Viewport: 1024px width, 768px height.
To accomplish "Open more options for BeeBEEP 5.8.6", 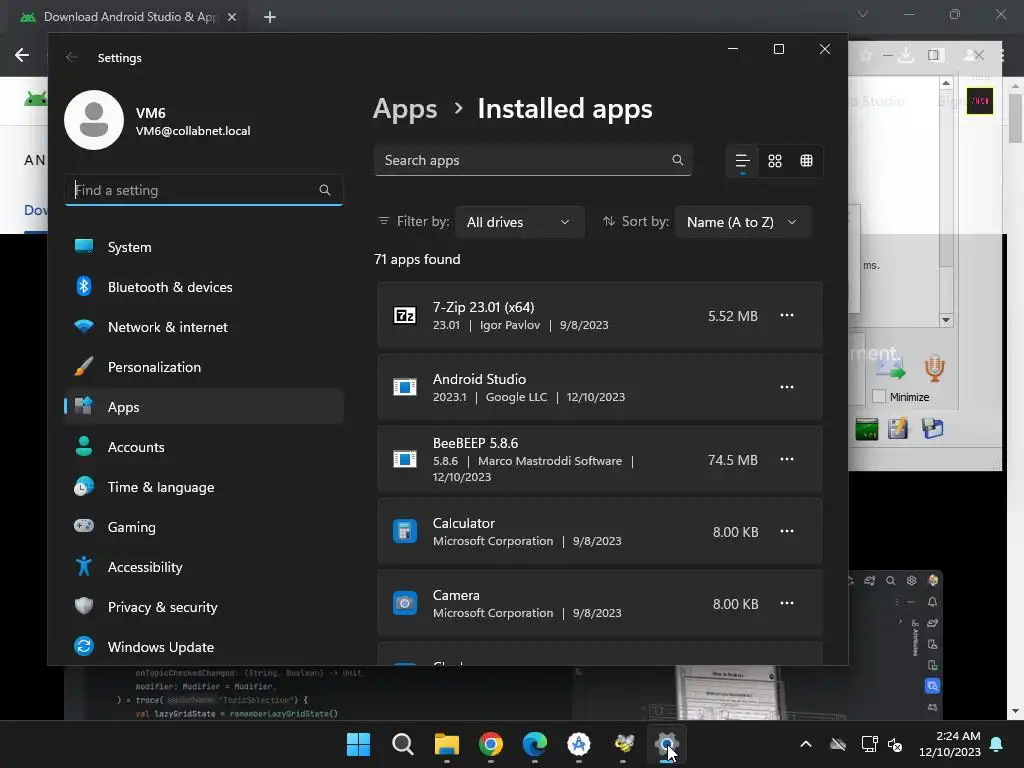I will pos(787,459).
